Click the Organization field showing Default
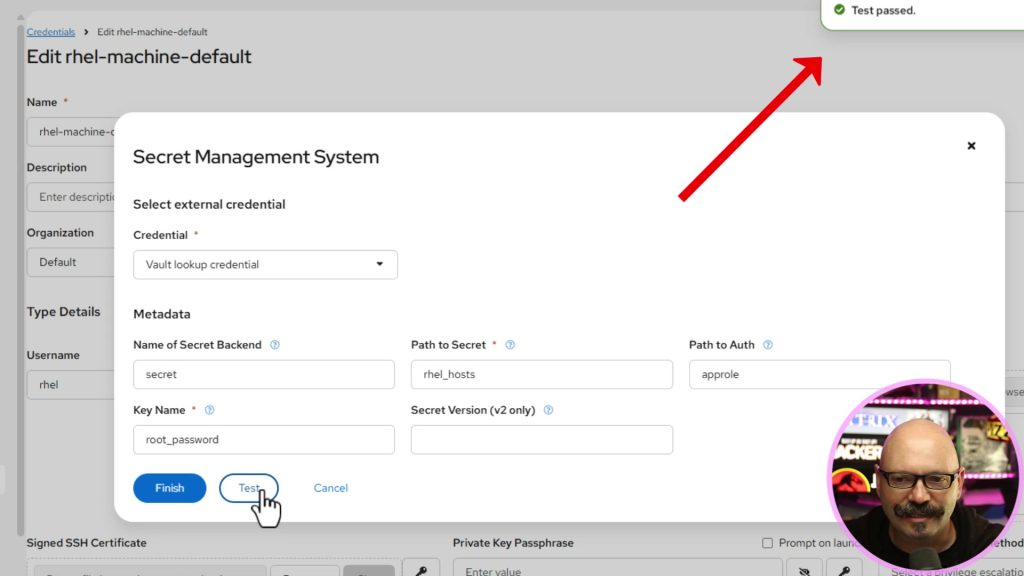Screen dimensions: 1024x576 pos(71,262)
